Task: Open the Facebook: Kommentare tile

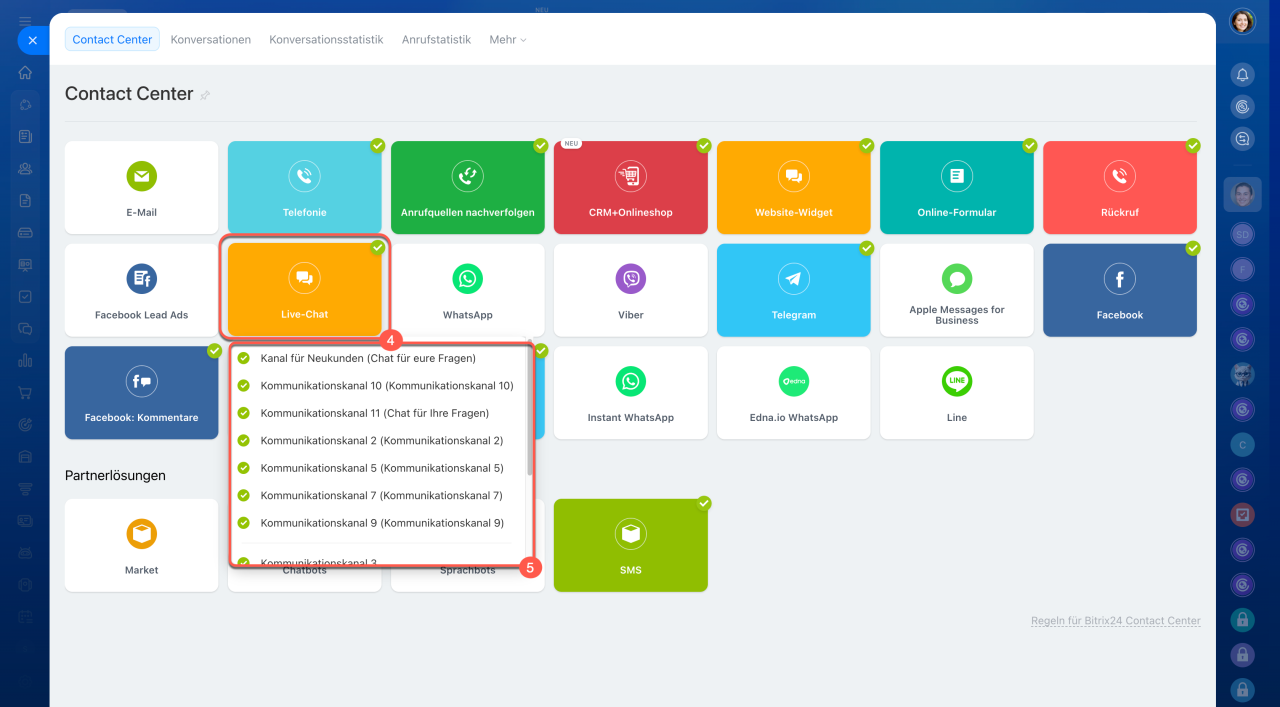Action: [x=142, y=393]
